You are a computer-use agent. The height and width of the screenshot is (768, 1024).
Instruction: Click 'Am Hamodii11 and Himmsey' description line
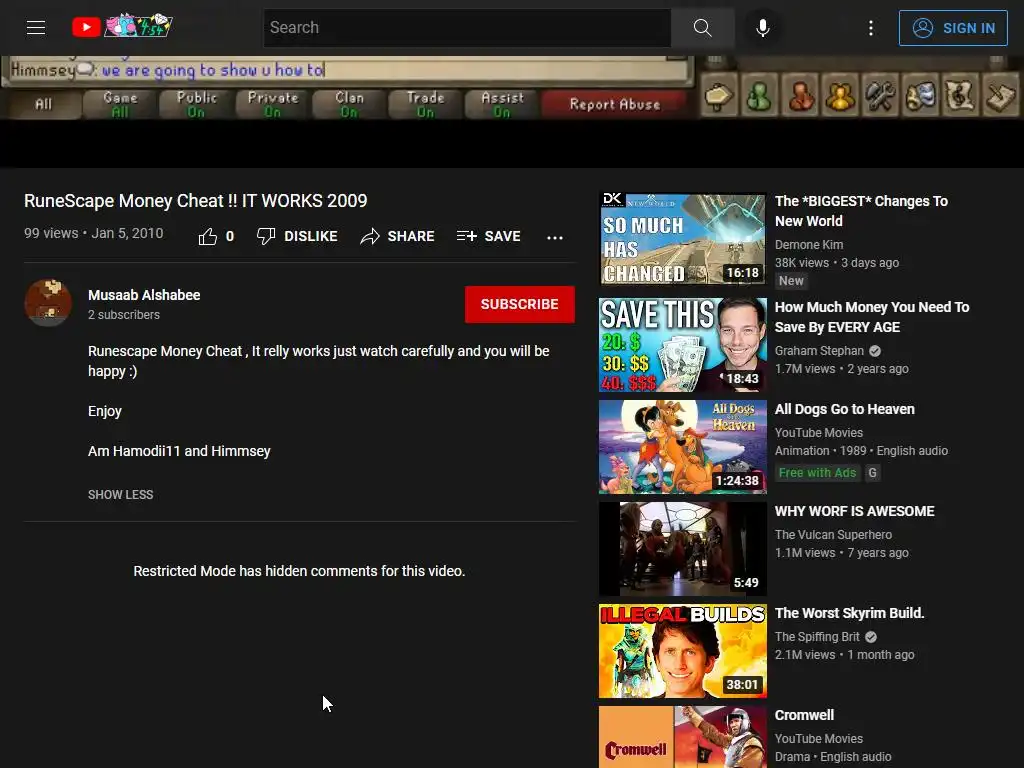coord(179,451)
